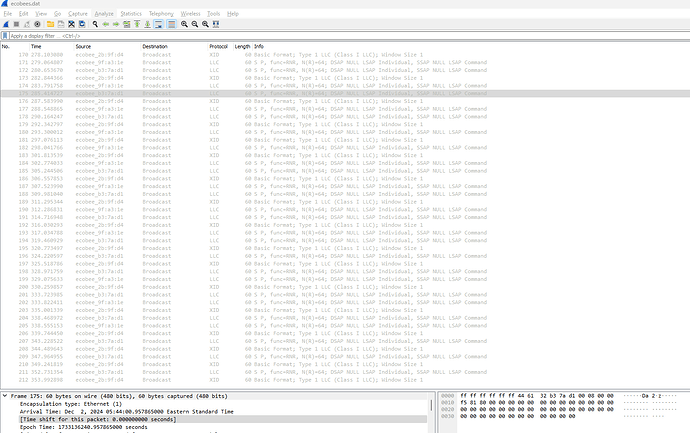690x433 pixels.
Task: Collapse the Frame 175 details tree
Action: pos(5,396)
